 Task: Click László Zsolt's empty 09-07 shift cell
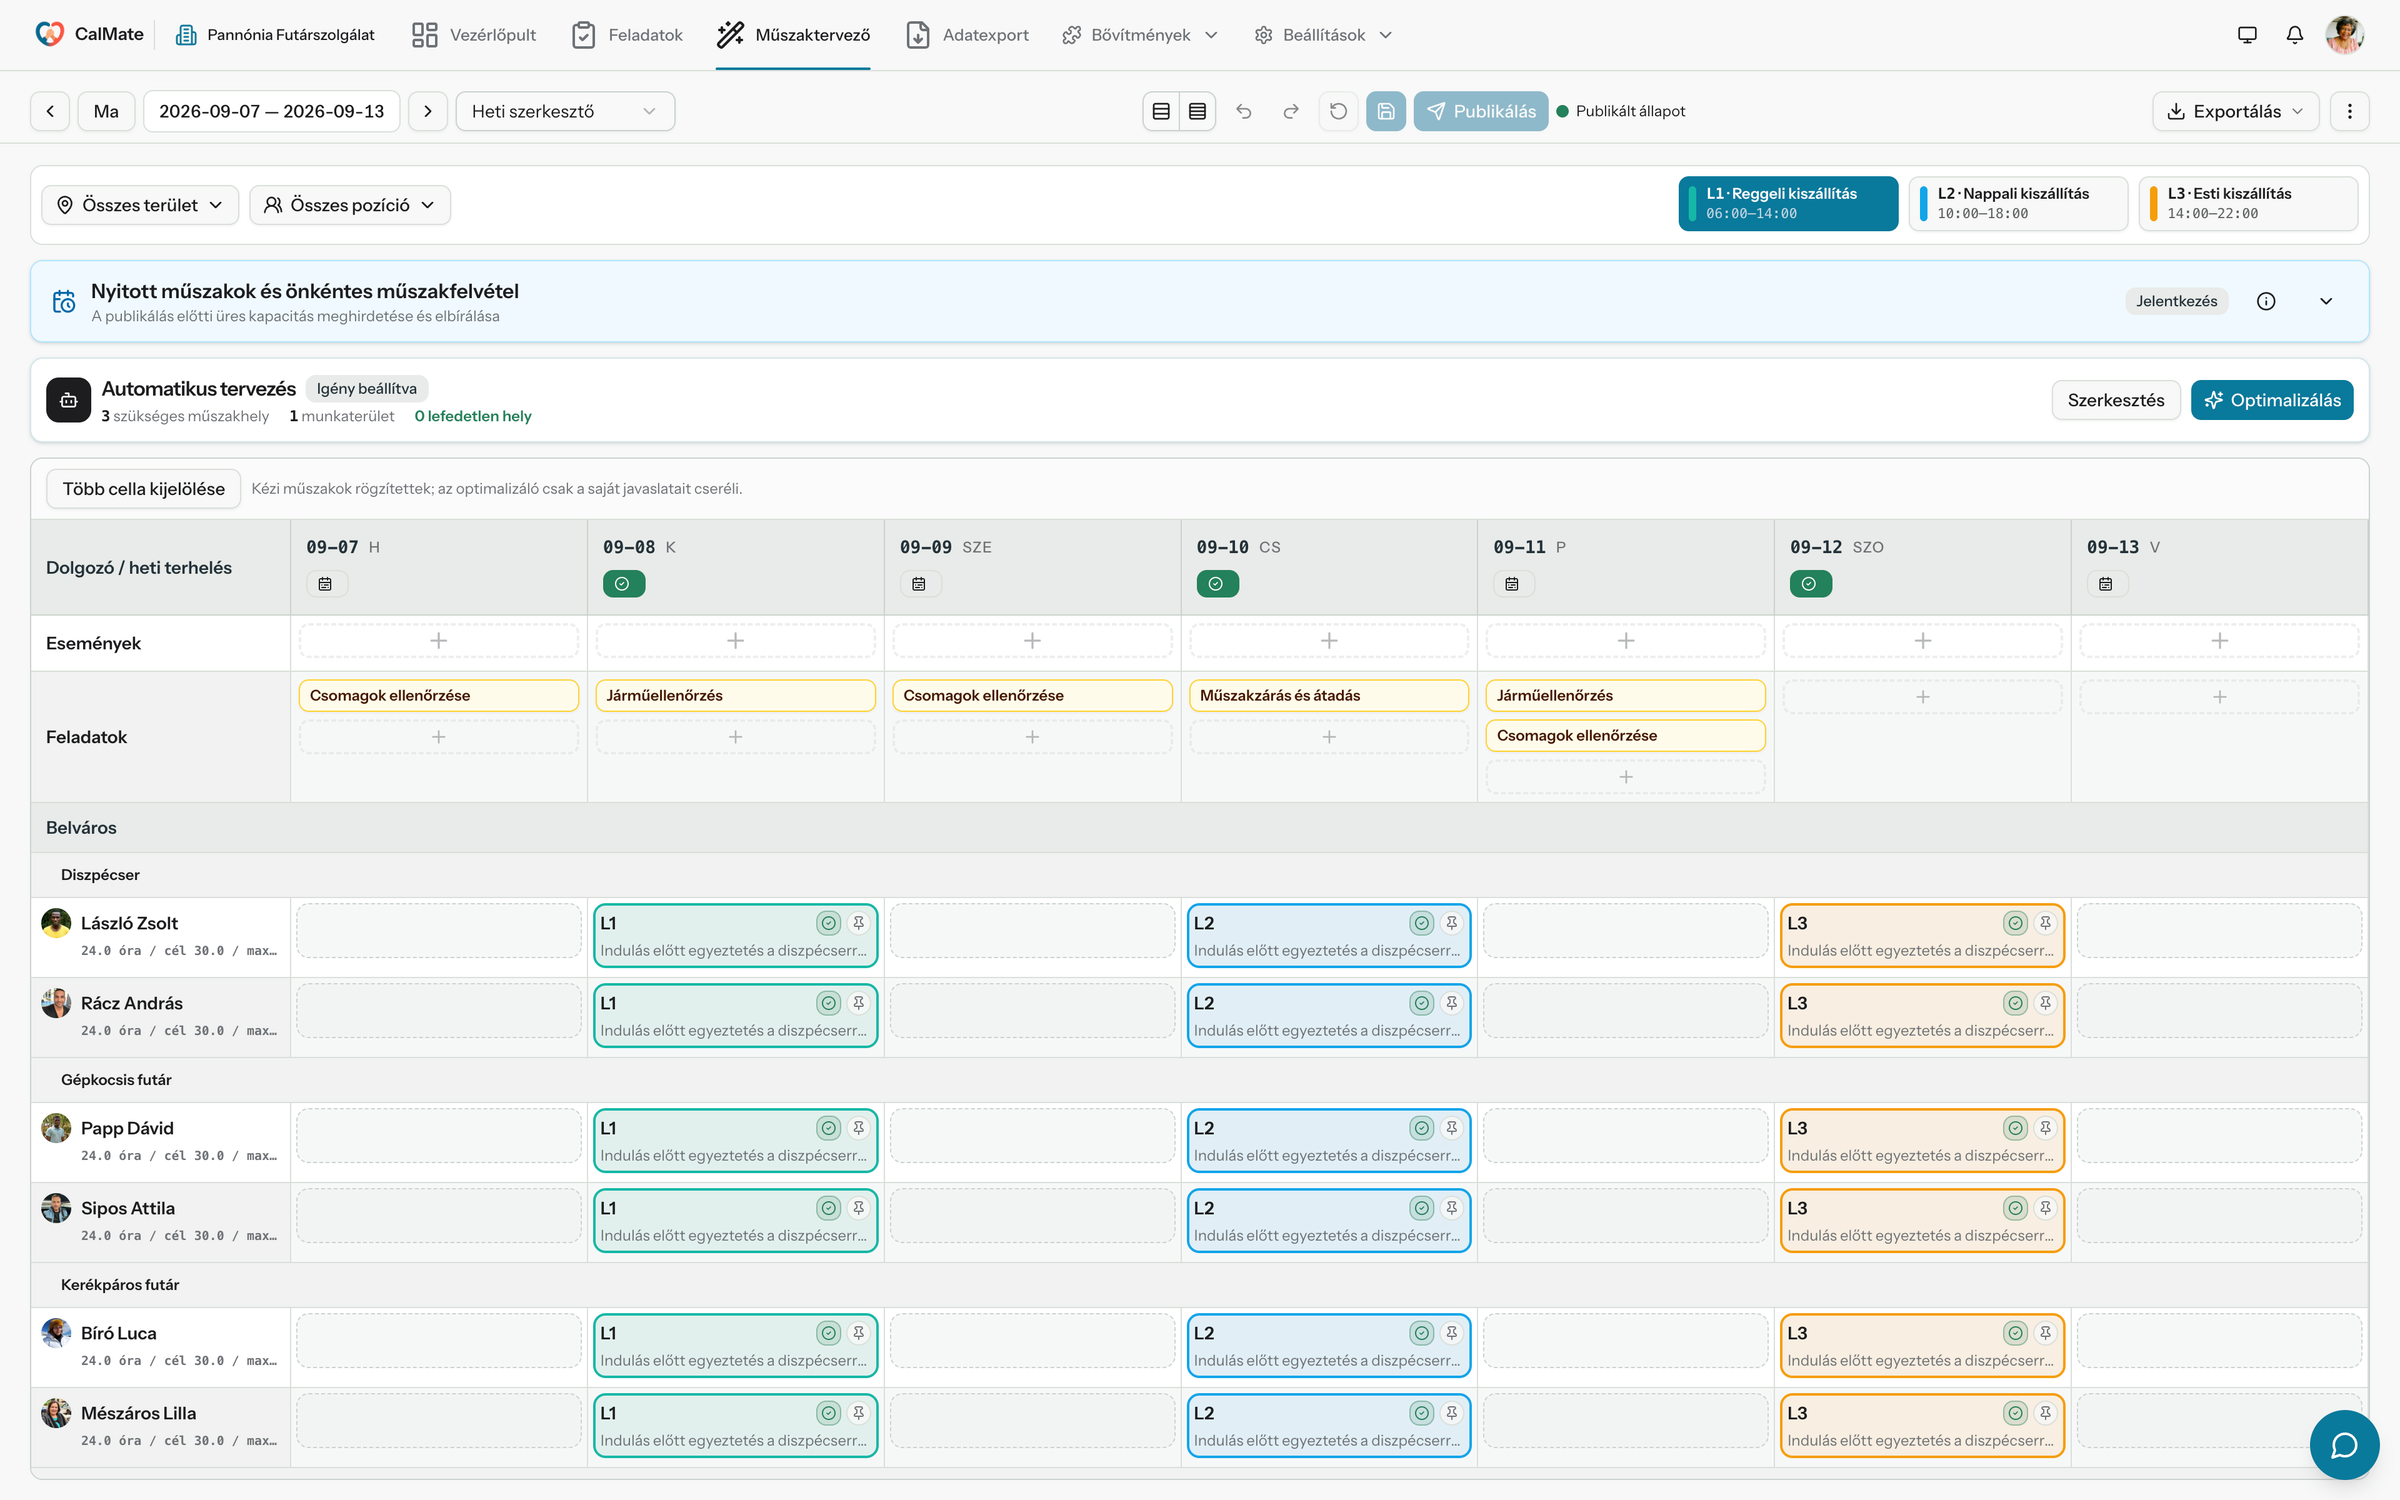coord(439,931)
